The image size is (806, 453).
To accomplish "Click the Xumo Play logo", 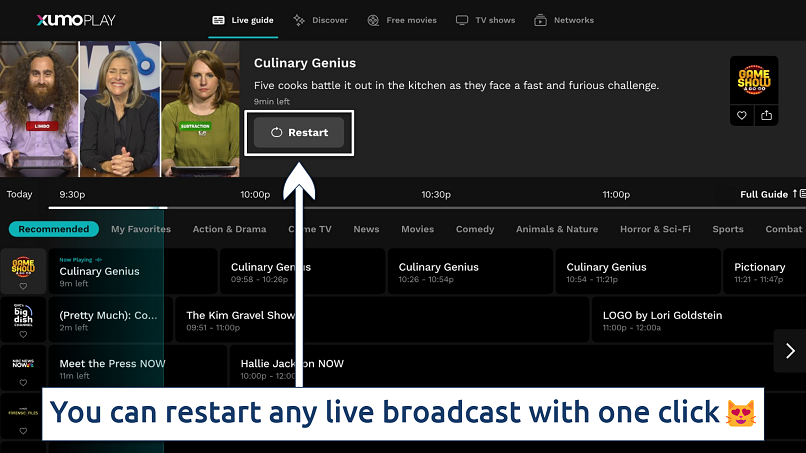I will (x=76, y=20).
